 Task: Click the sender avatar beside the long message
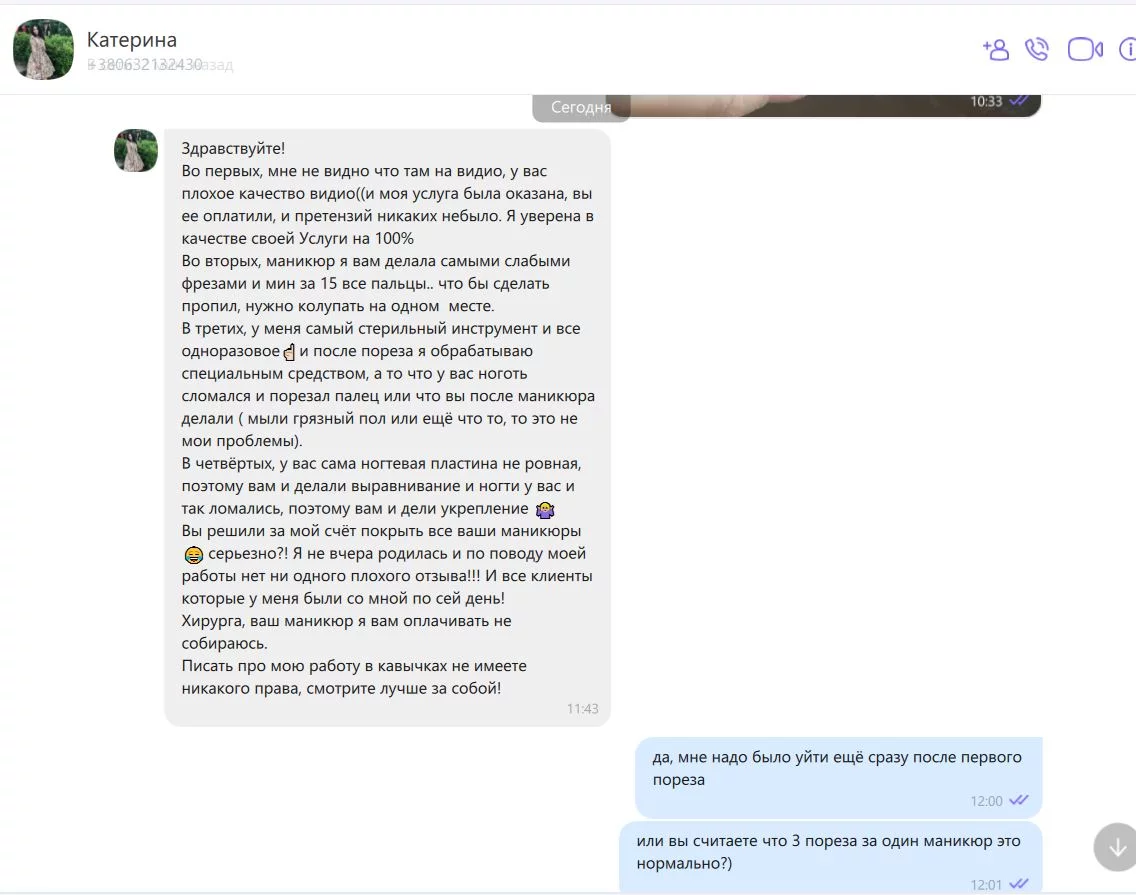click(x=135, y=150)
